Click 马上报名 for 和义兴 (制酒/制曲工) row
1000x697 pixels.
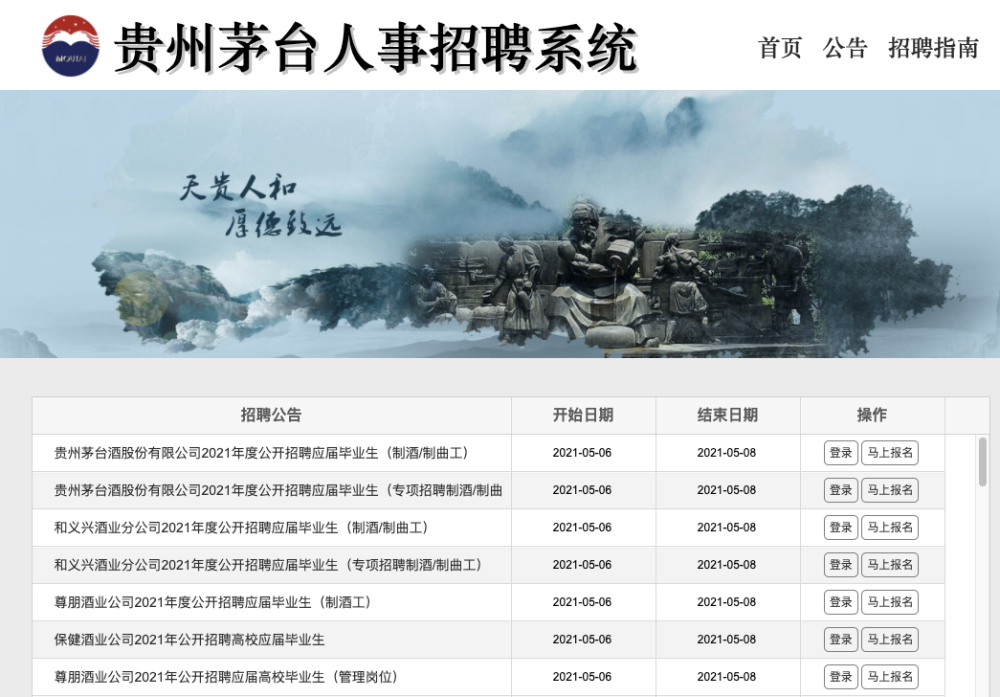[x=890, y=527]
